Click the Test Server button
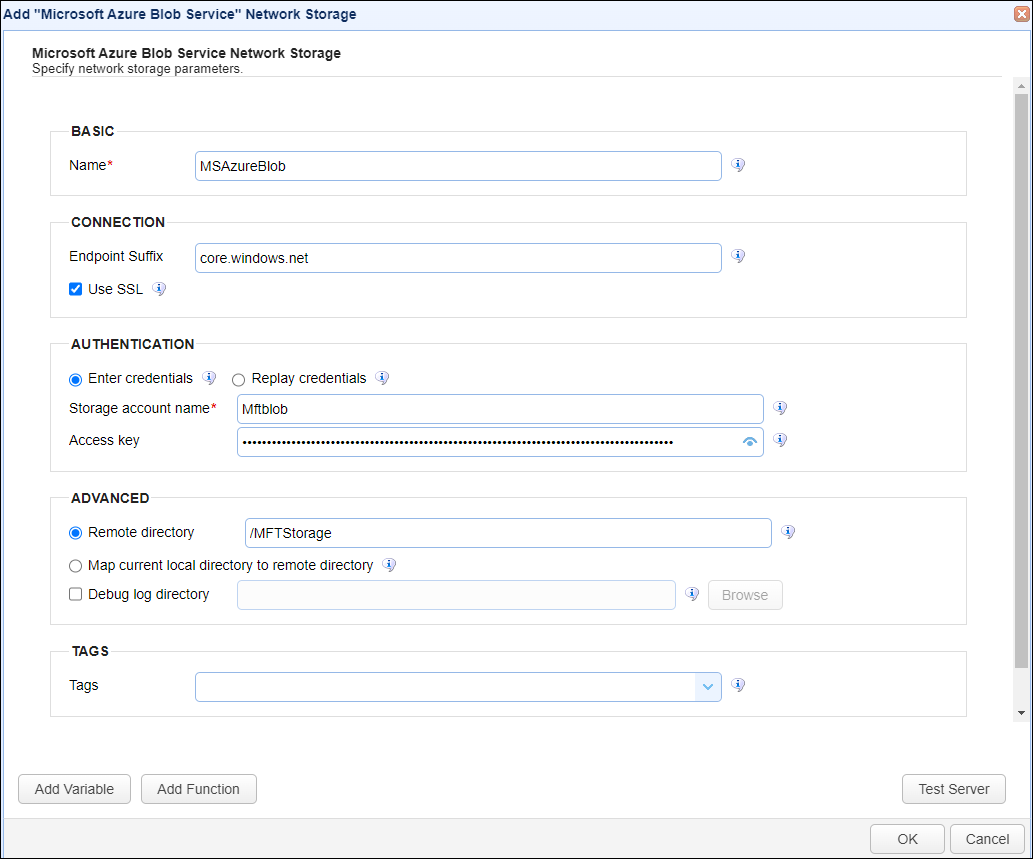 click(953, 789)
